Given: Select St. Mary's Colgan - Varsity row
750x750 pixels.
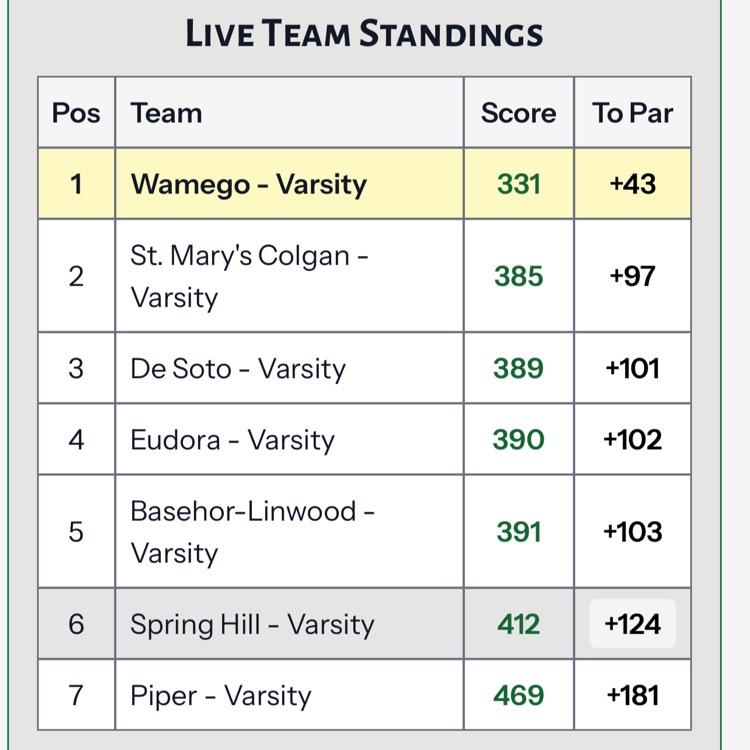Looking at the screenshot, I should (x=250, y=276).
